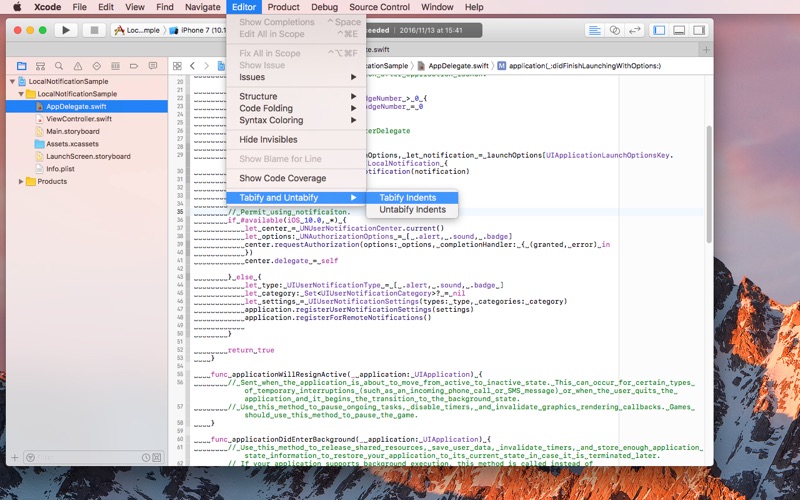Open the Symbol navigator tab
800x500 pixels.
tap(40, 66)
